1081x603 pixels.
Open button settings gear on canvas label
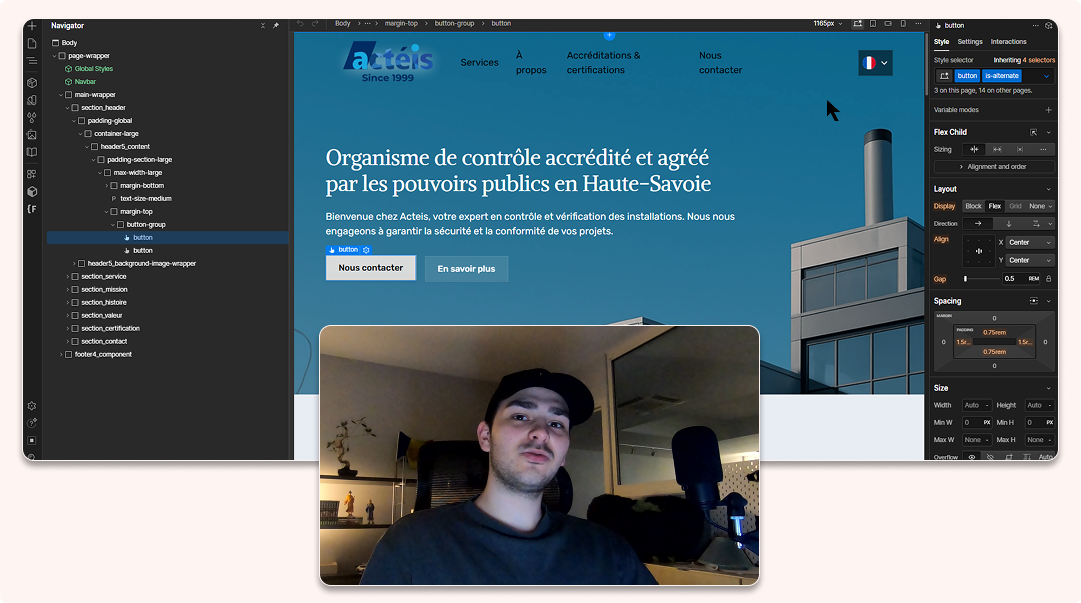366,249
